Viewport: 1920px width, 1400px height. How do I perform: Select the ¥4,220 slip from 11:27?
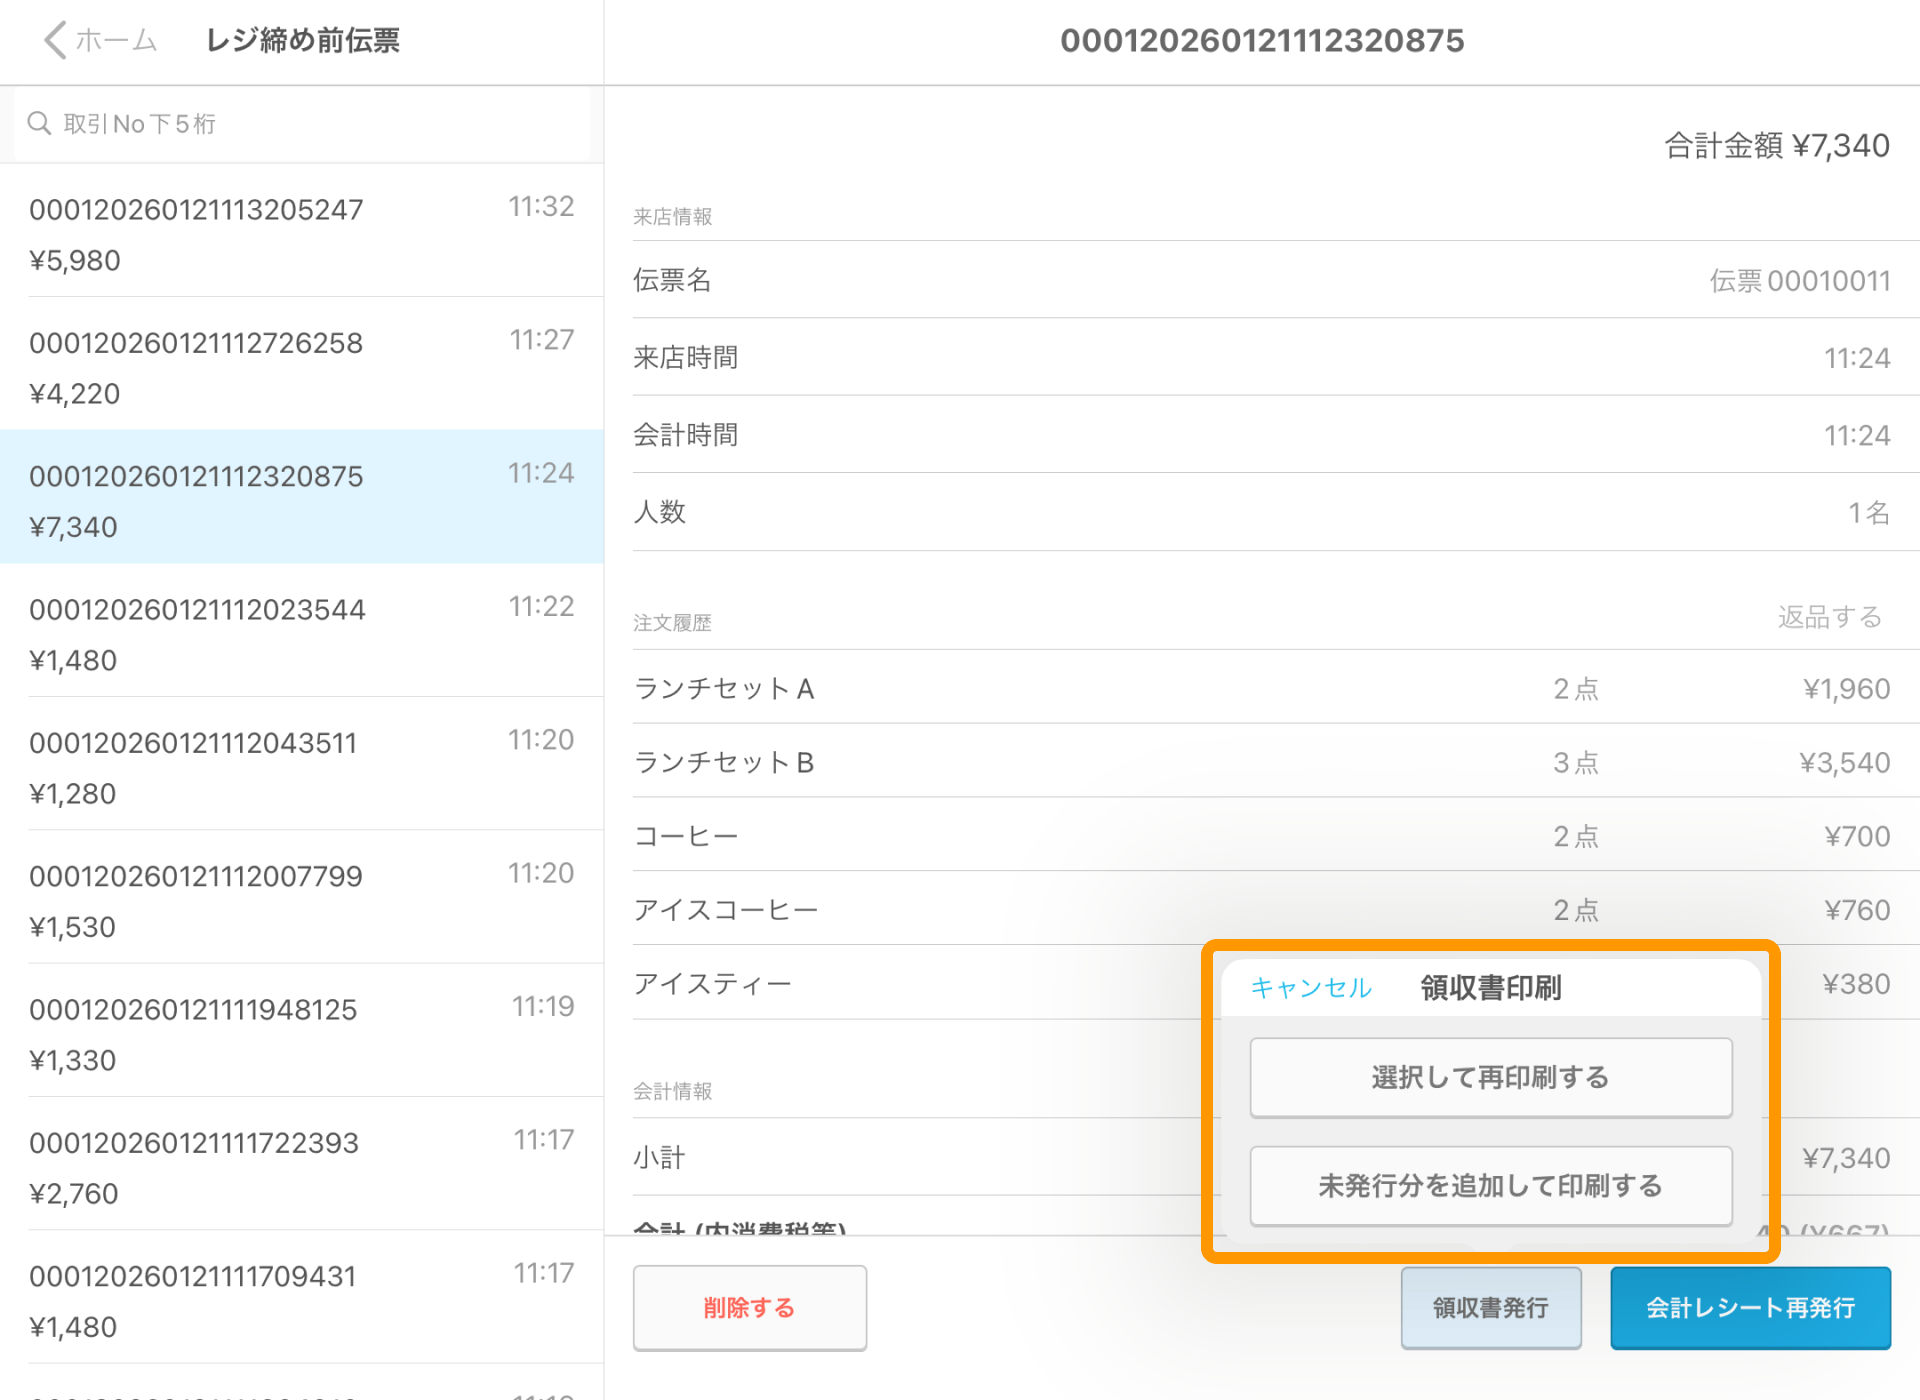click(x=300, y=365)
